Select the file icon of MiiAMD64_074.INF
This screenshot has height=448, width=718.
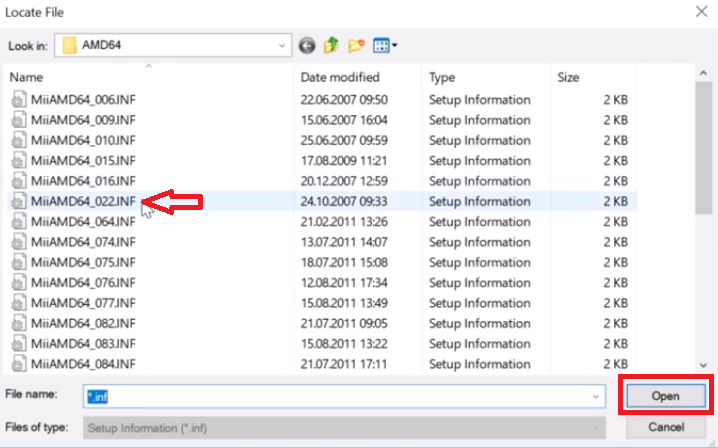point(19,241)
